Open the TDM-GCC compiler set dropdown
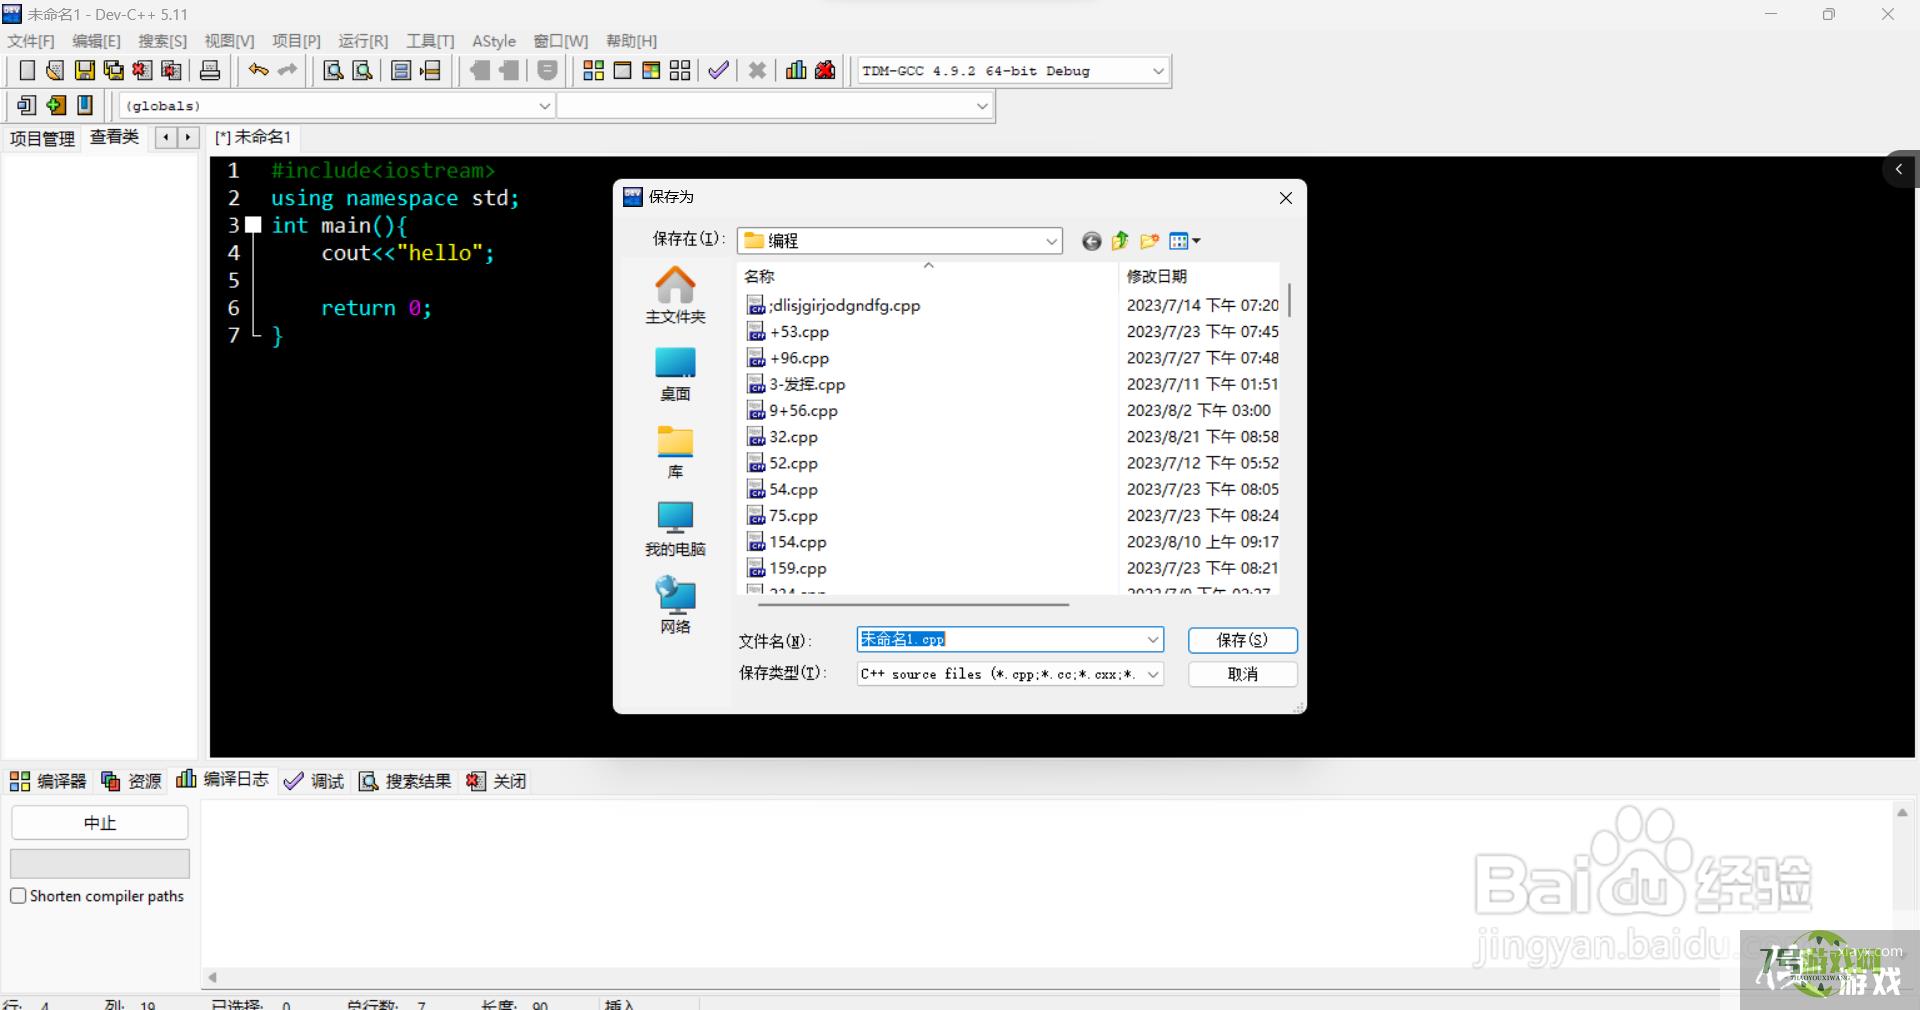 [1158, 71]
